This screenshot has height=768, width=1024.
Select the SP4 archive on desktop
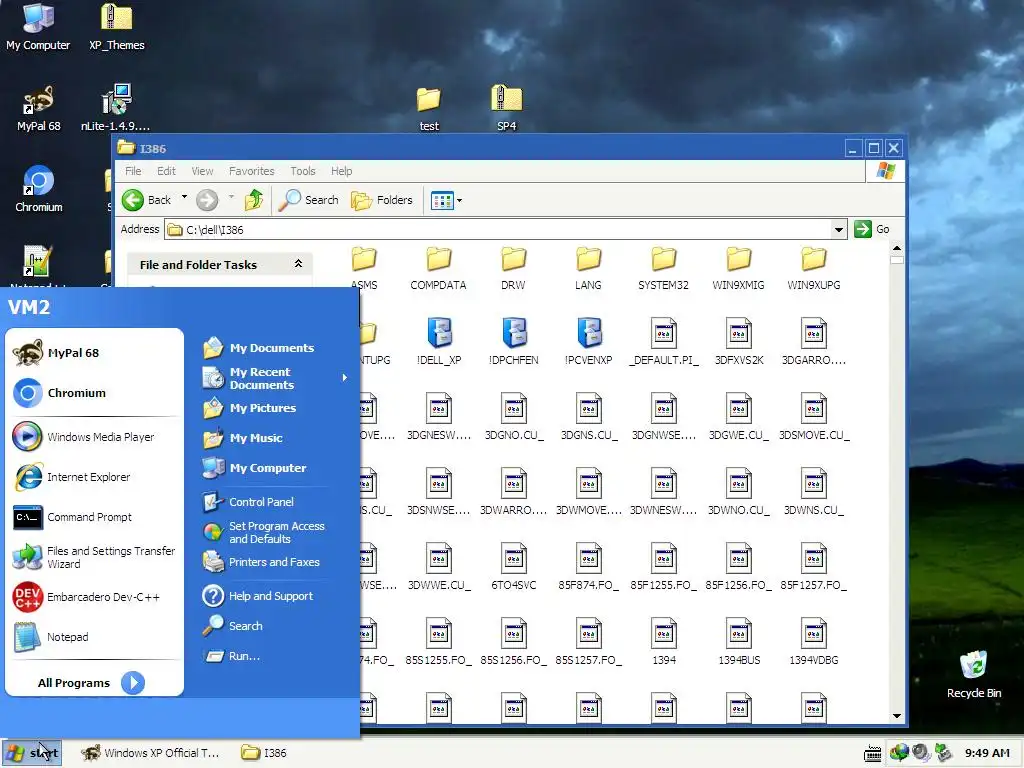507,108
